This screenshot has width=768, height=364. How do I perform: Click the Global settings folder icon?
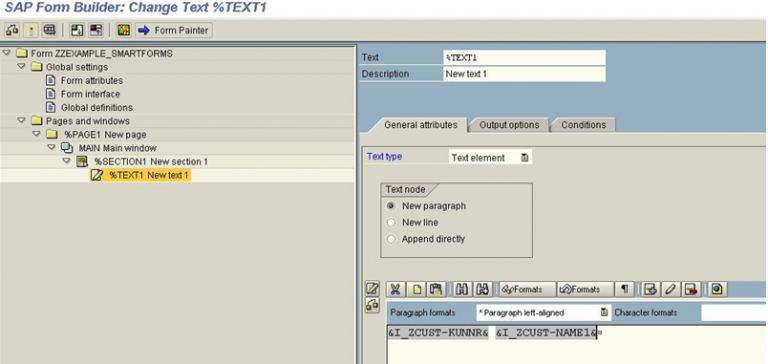(x=37, y=67)
